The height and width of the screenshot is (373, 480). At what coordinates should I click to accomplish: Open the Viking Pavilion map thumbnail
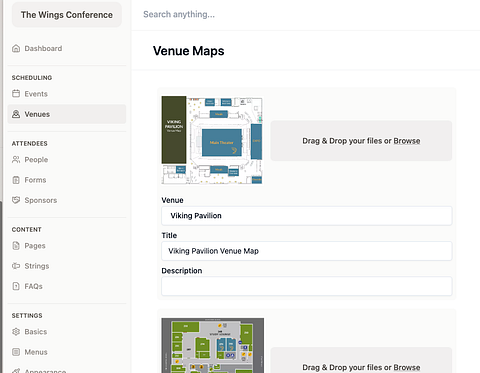tap(212, 140)
